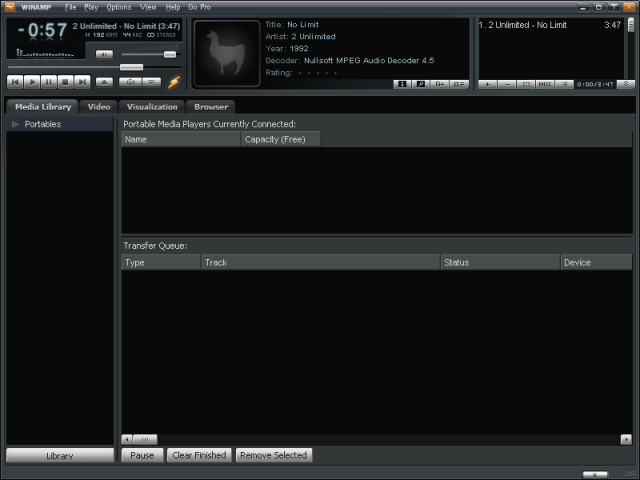The image size is (640, 480).
Task: Click the send-to arrow button under track info
Action: (x=440, y=84)
